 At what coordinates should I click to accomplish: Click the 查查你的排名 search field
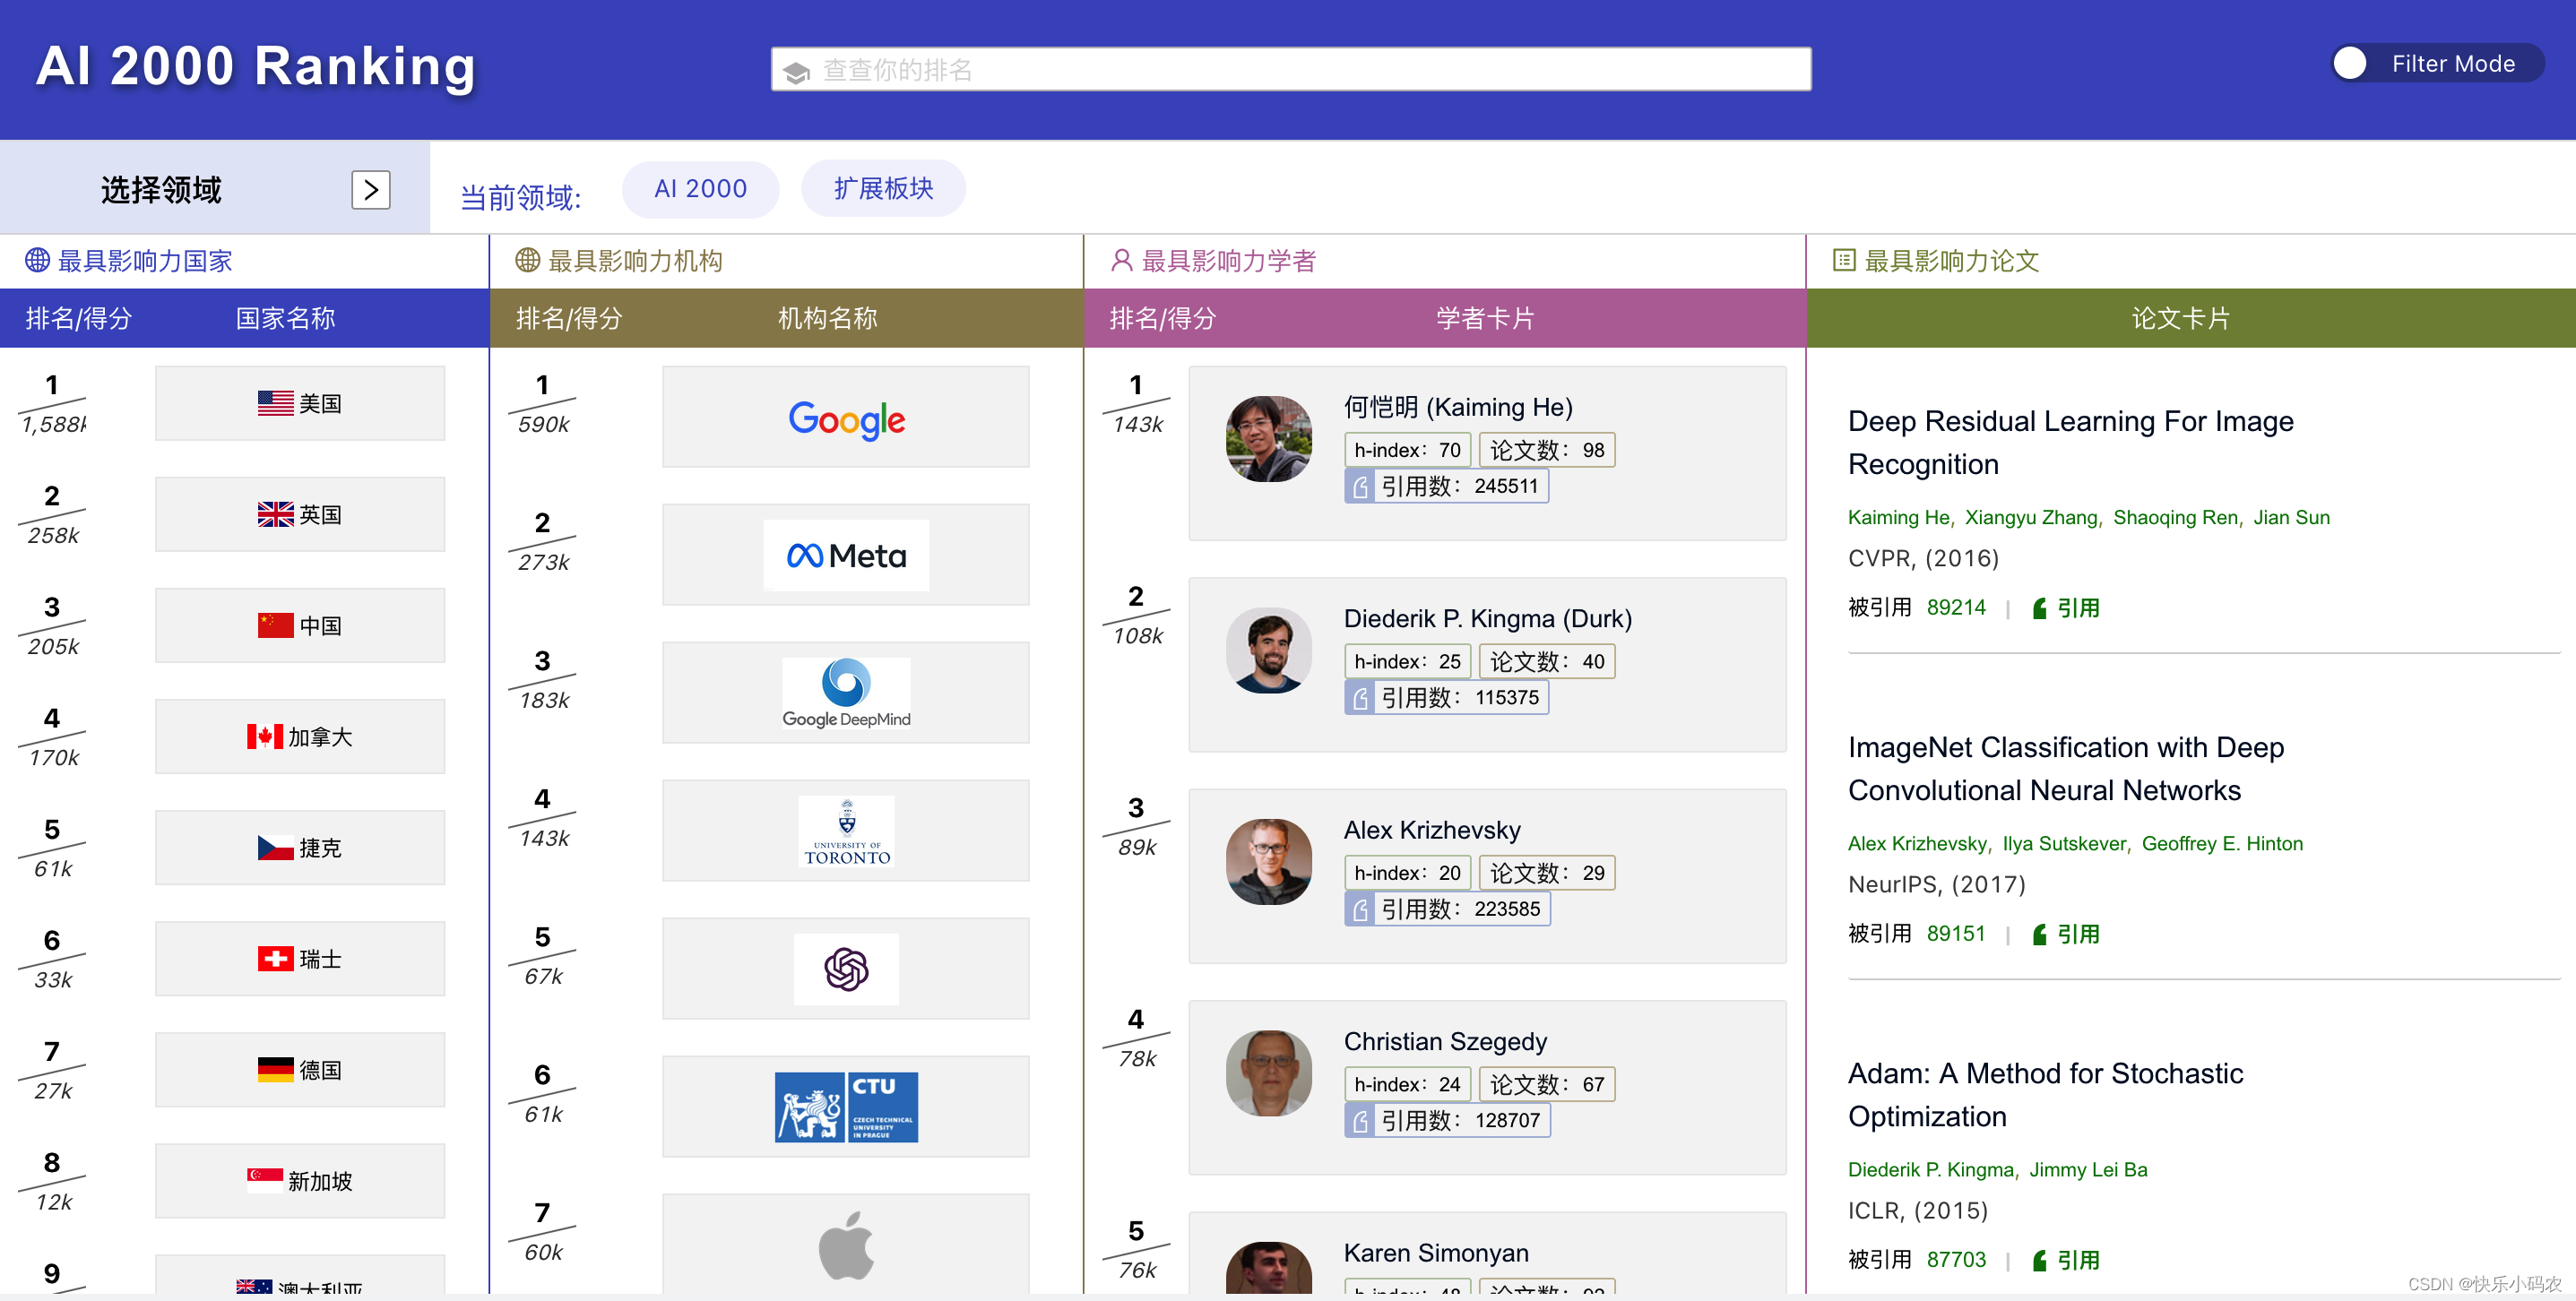point(1290,70)
